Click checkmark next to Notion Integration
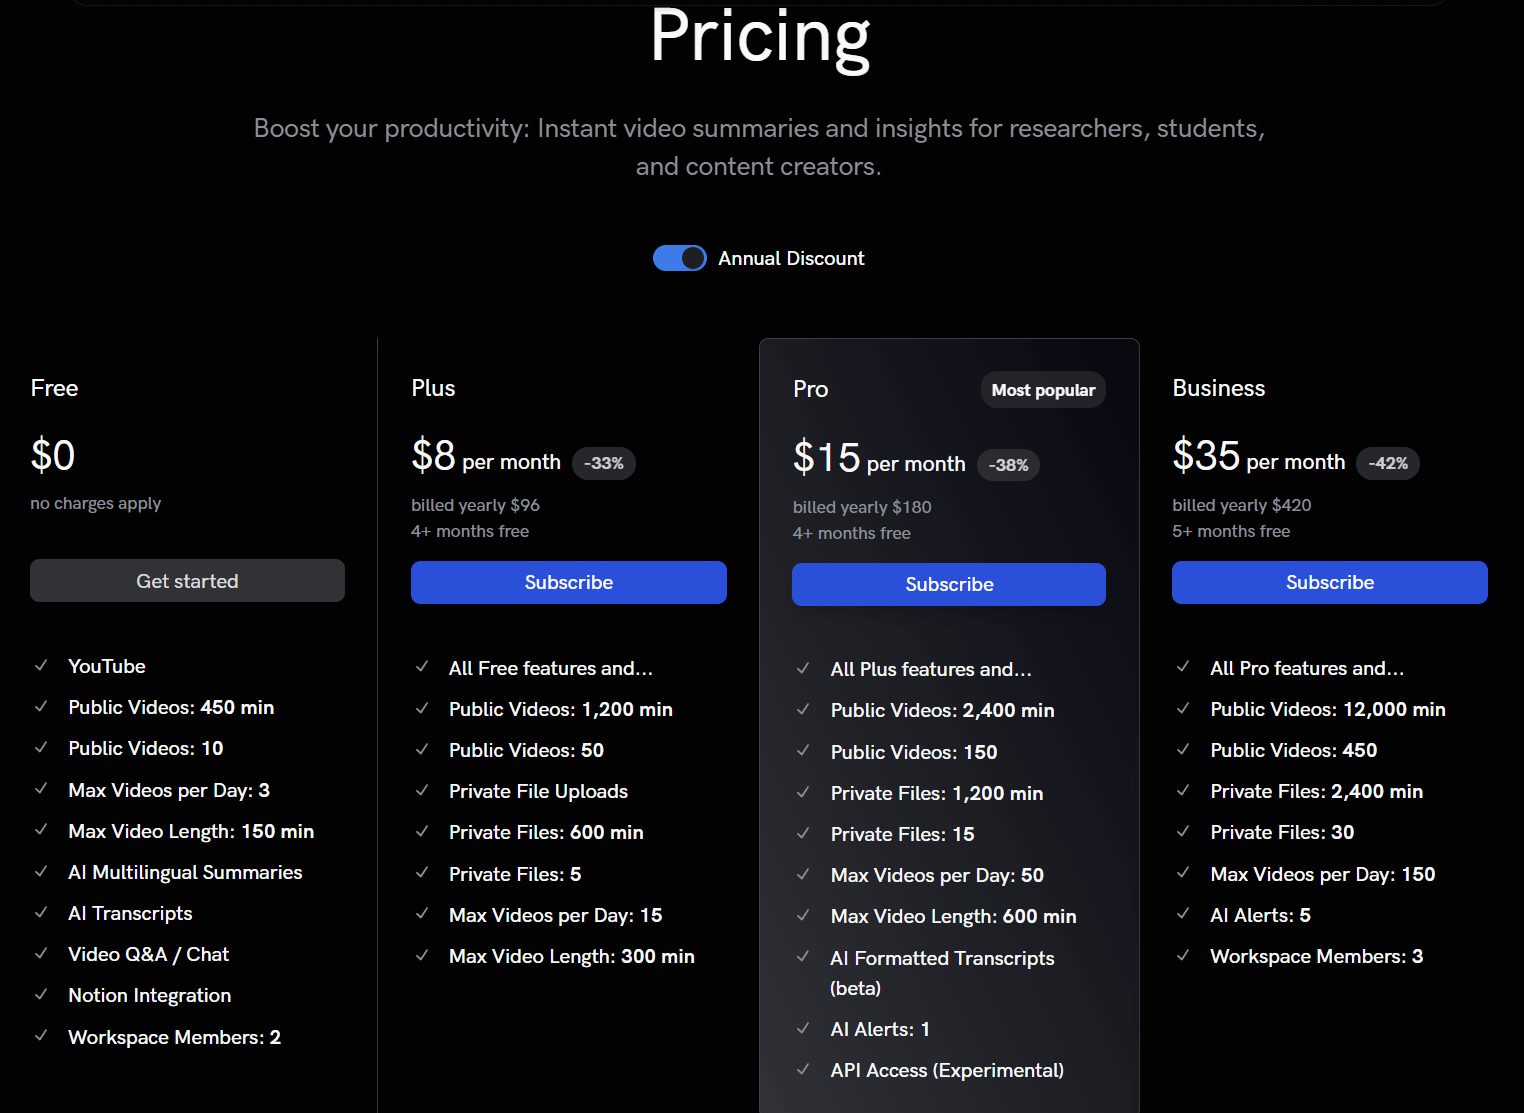Screen dimensions: 1524x1113 coord(42,994)
